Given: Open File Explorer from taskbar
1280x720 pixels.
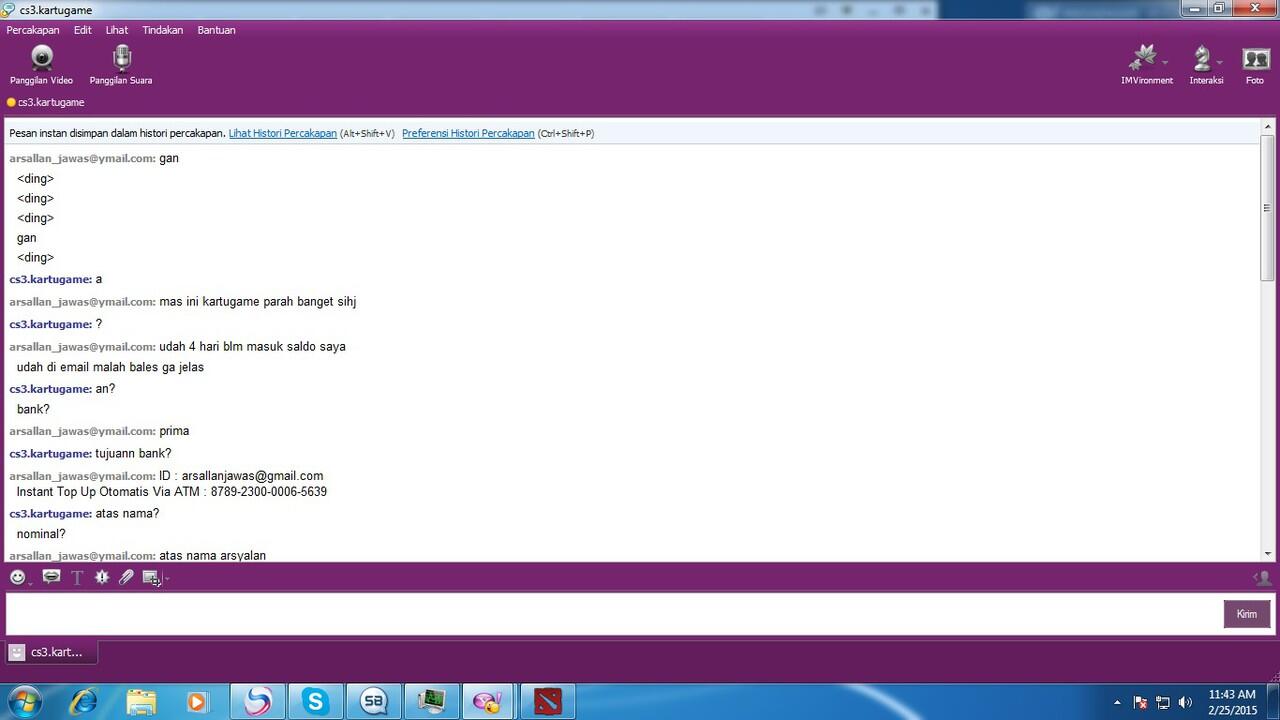Looking at the screenshot, I should pyautogui.click(x=141, y=701).
